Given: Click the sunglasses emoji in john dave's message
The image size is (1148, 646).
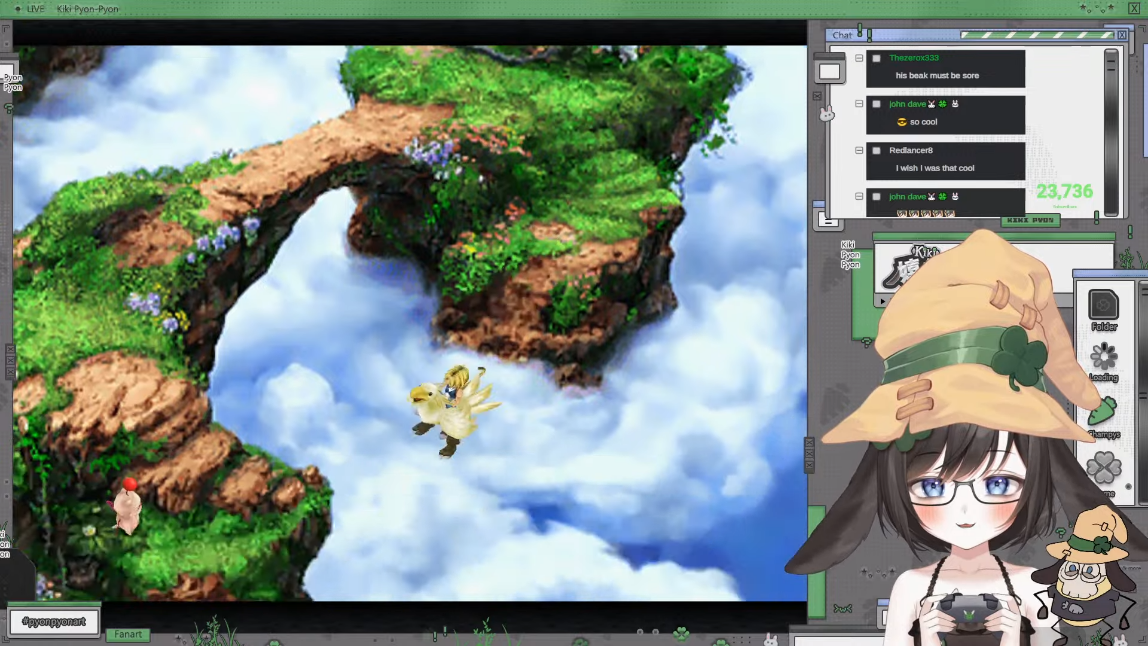Looking at the screenshot, I should [901, 122].
